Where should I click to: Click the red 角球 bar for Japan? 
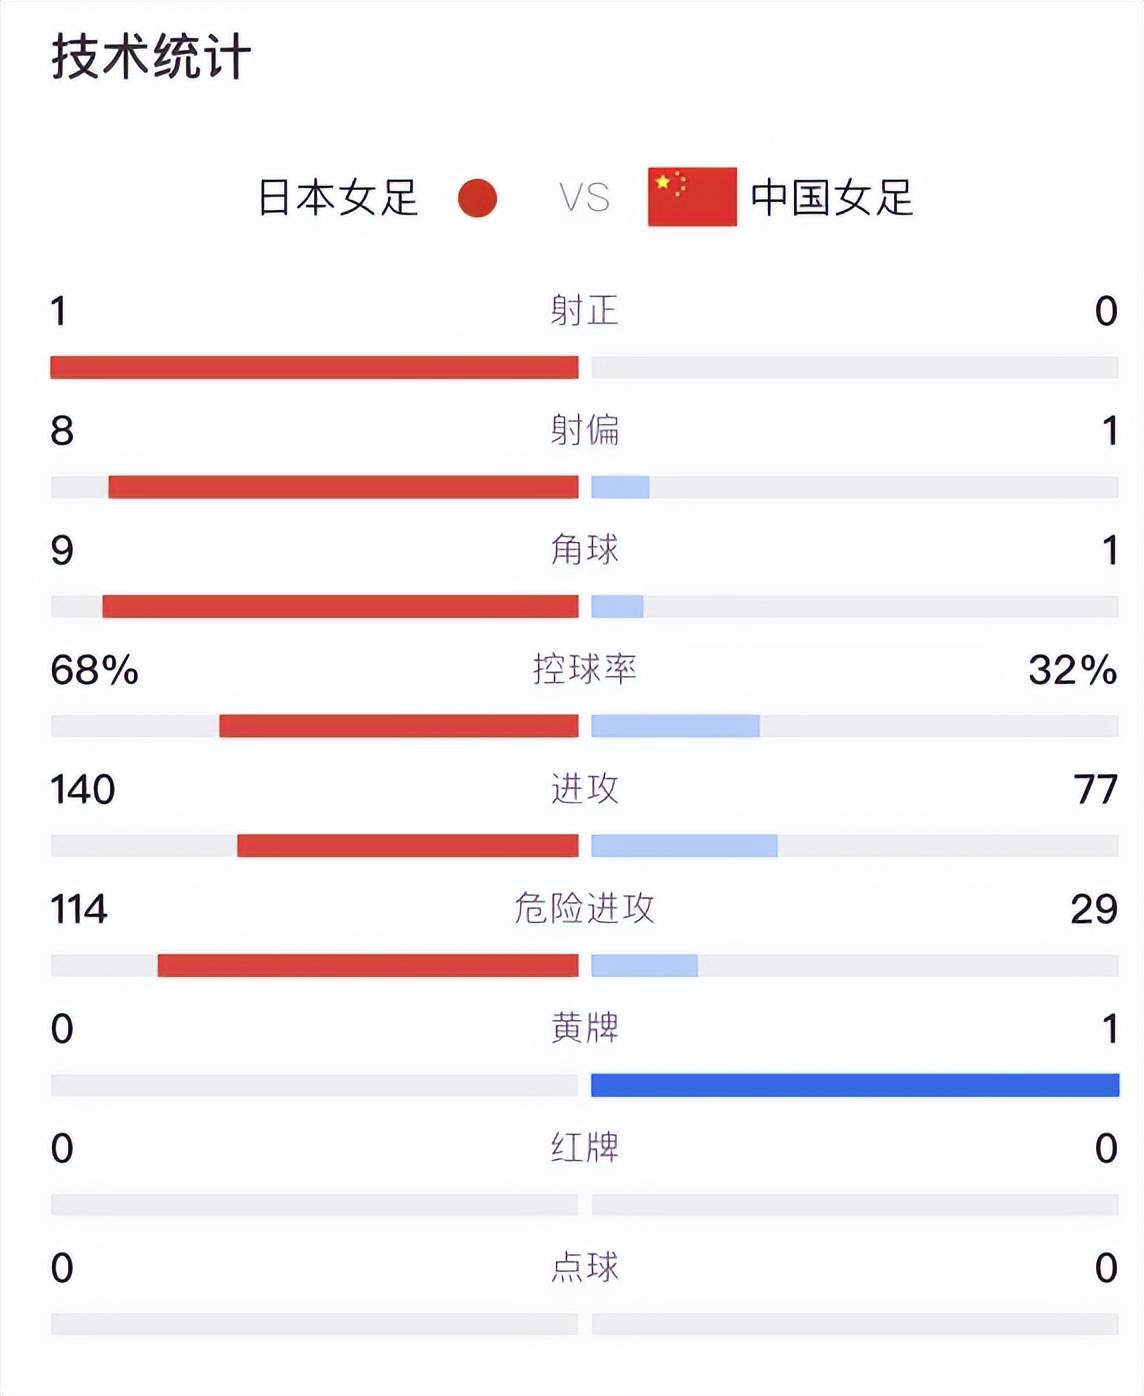click(340, 606)
